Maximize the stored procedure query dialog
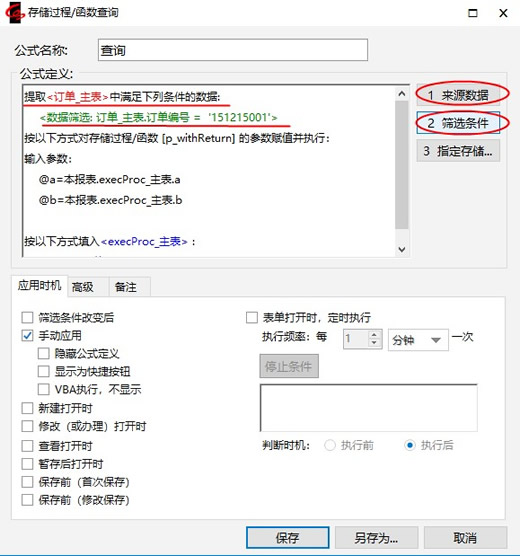Viewport: 520px width, 556px height. (472, 13)
